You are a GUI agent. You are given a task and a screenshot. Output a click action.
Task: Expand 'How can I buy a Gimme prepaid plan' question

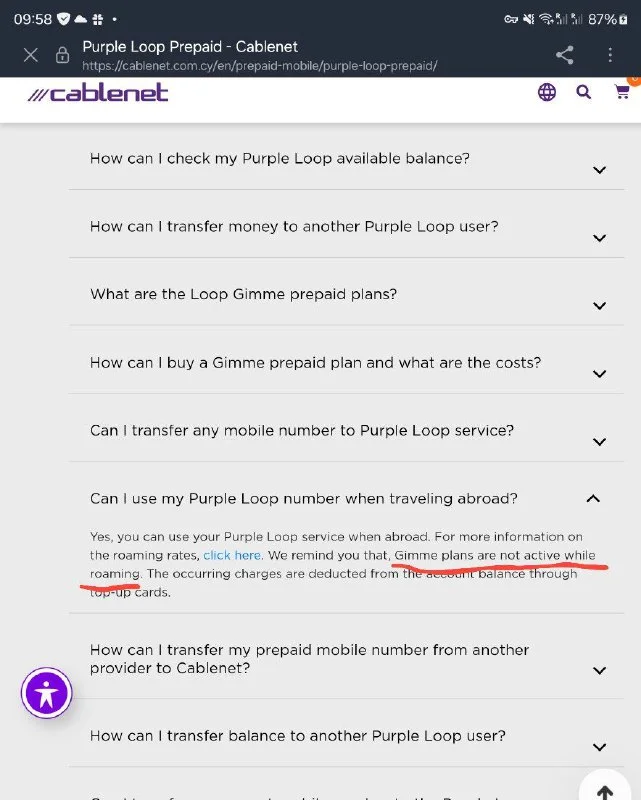point(599,373)
